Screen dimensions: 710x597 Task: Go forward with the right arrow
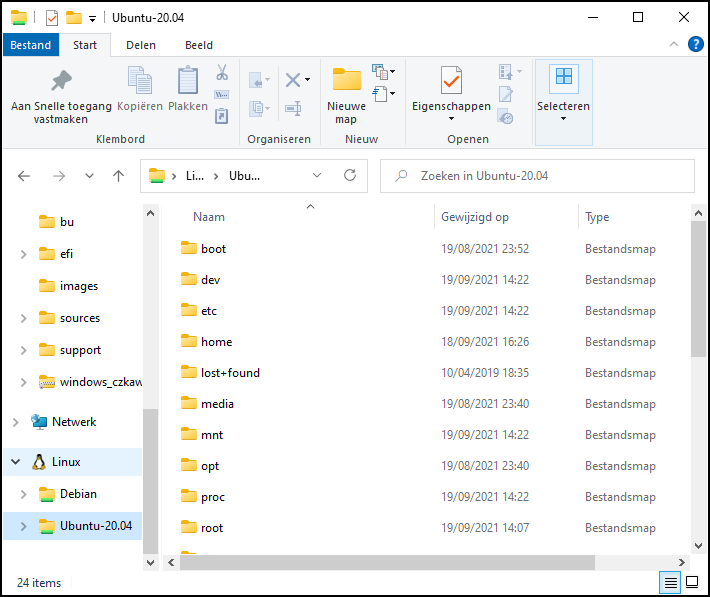click(59, 176)
